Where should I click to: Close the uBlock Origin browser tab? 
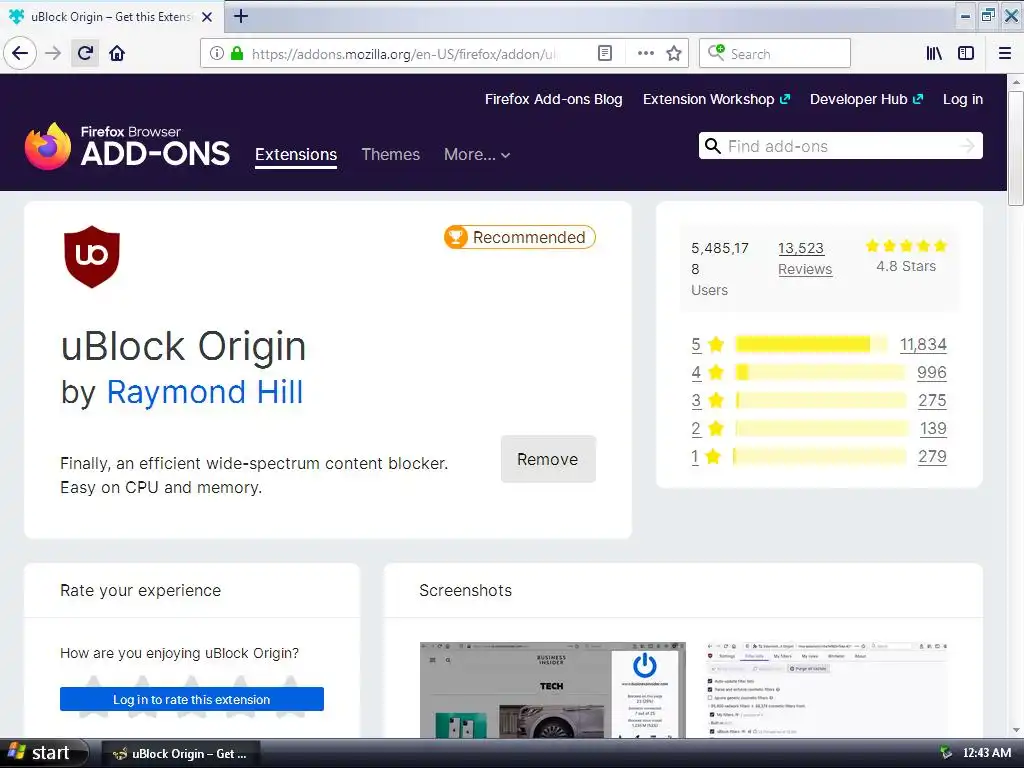click(x=207, y=17)
